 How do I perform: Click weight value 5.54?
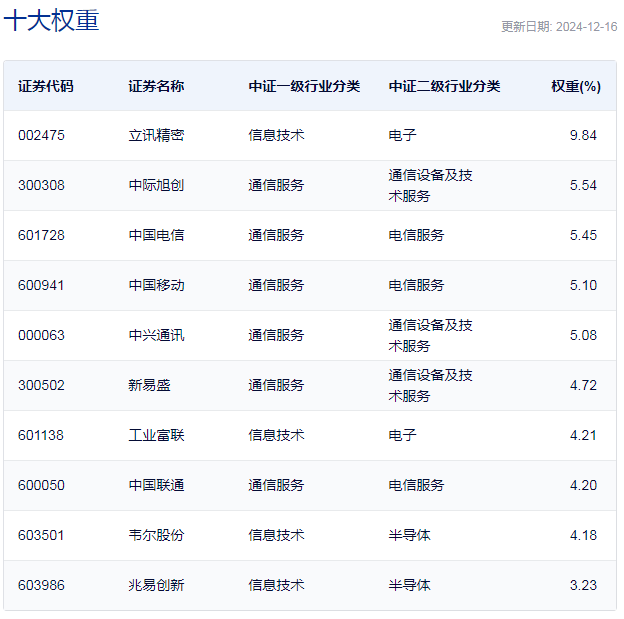tap(583, 185)
